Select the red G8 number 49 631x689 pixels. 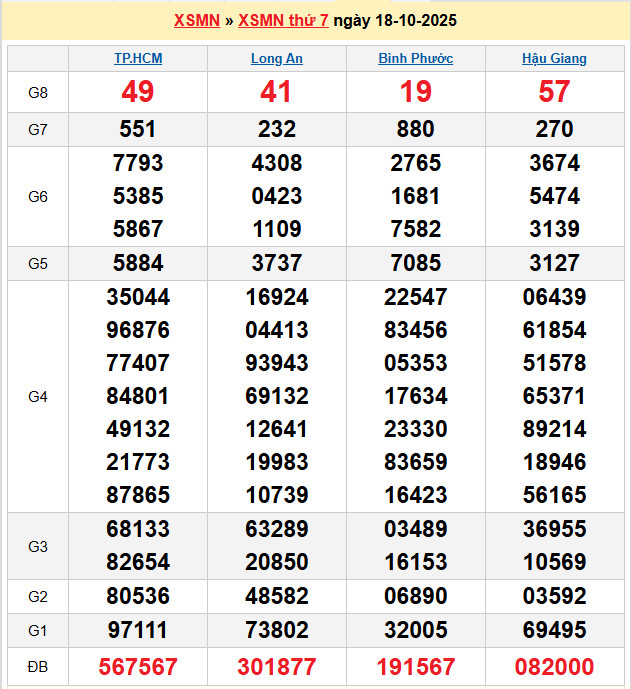click(x=138, y=93)
